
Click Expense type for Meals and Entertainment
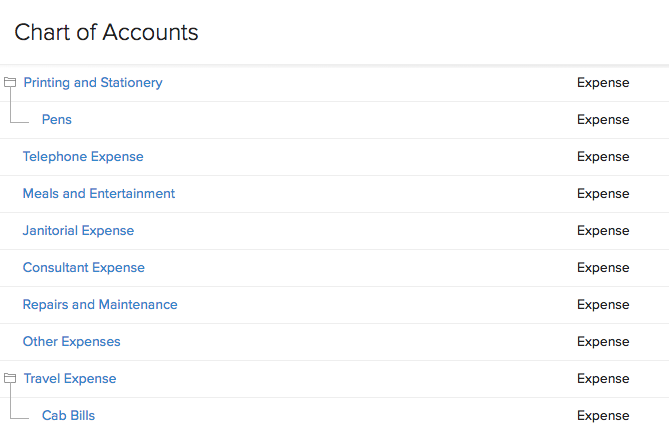pos(603,194)
